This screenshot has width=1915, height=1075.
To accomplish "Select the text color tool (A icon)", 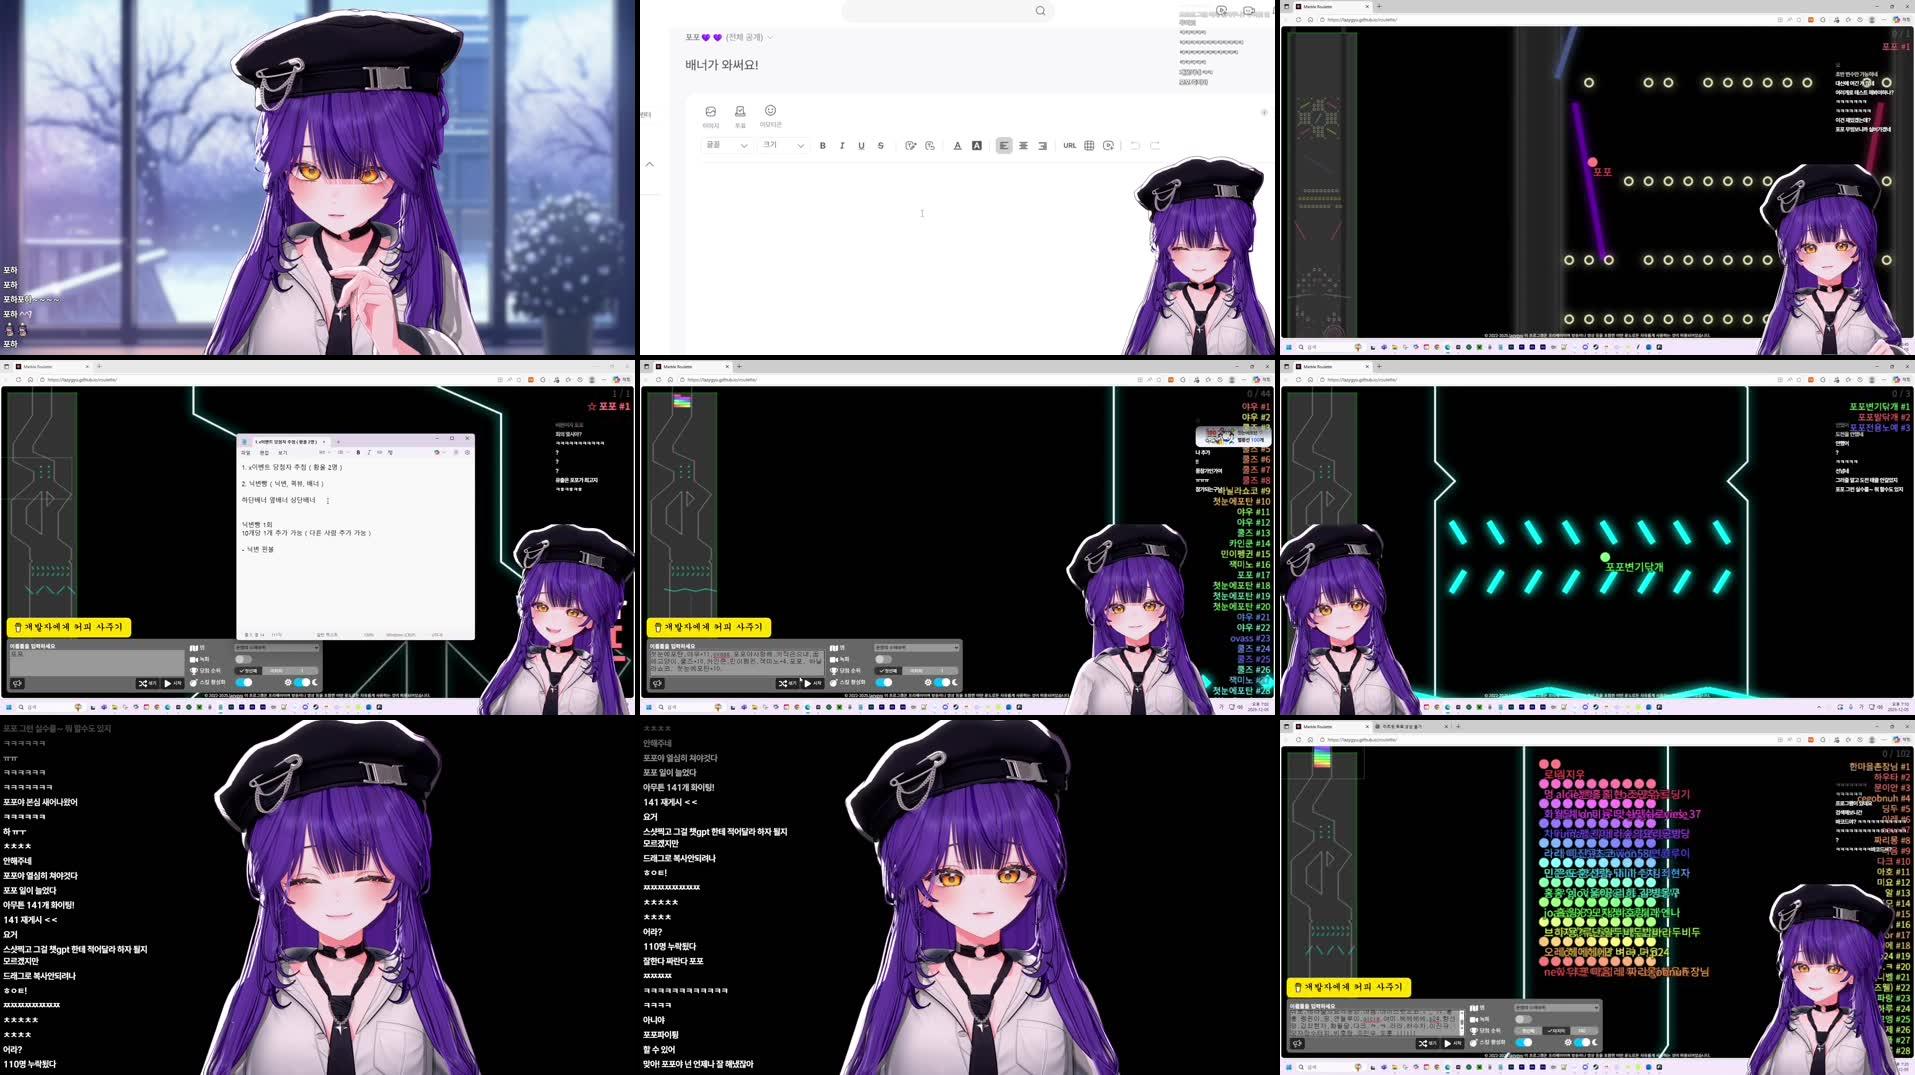I will [x=957, y=145].
